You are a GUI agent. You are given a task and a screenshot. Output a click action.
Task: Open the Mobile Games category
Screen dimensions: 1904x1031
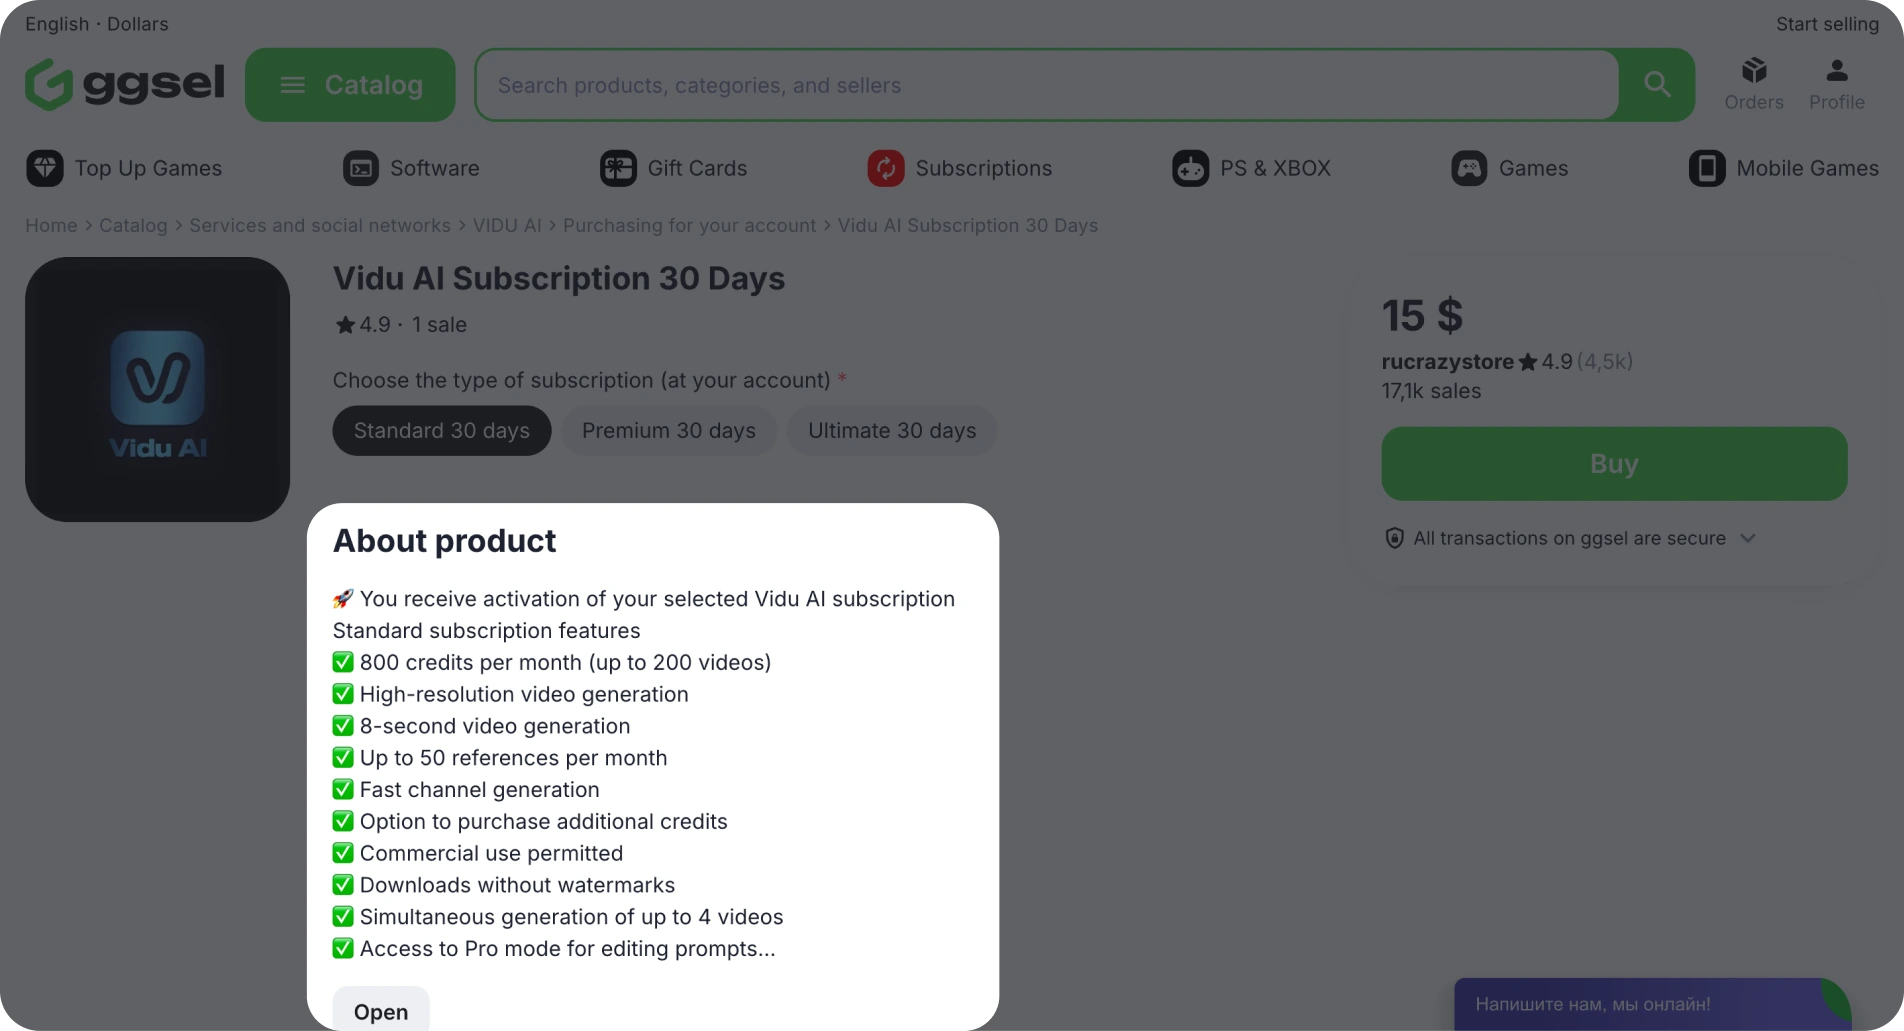pyautogui.click(x=1784, y=168)
